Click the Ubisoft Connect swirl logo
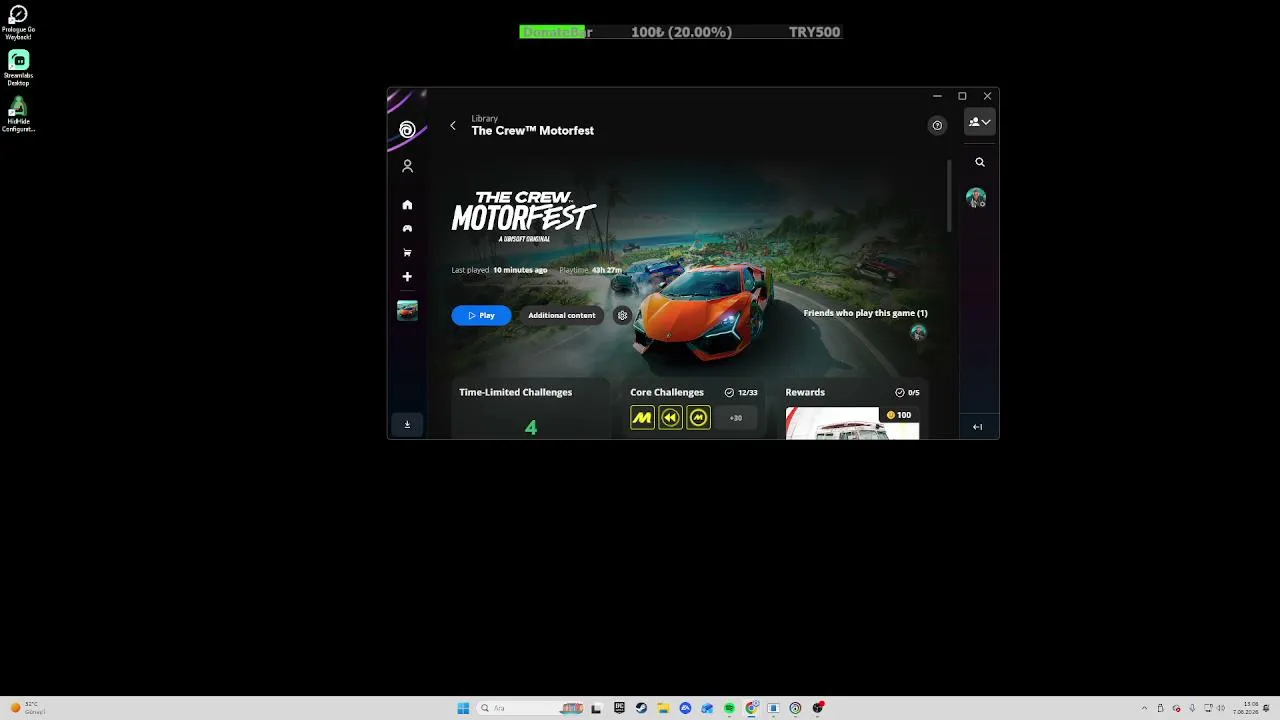This screenshot has width=1280, height=720. [x=407, y=129]
